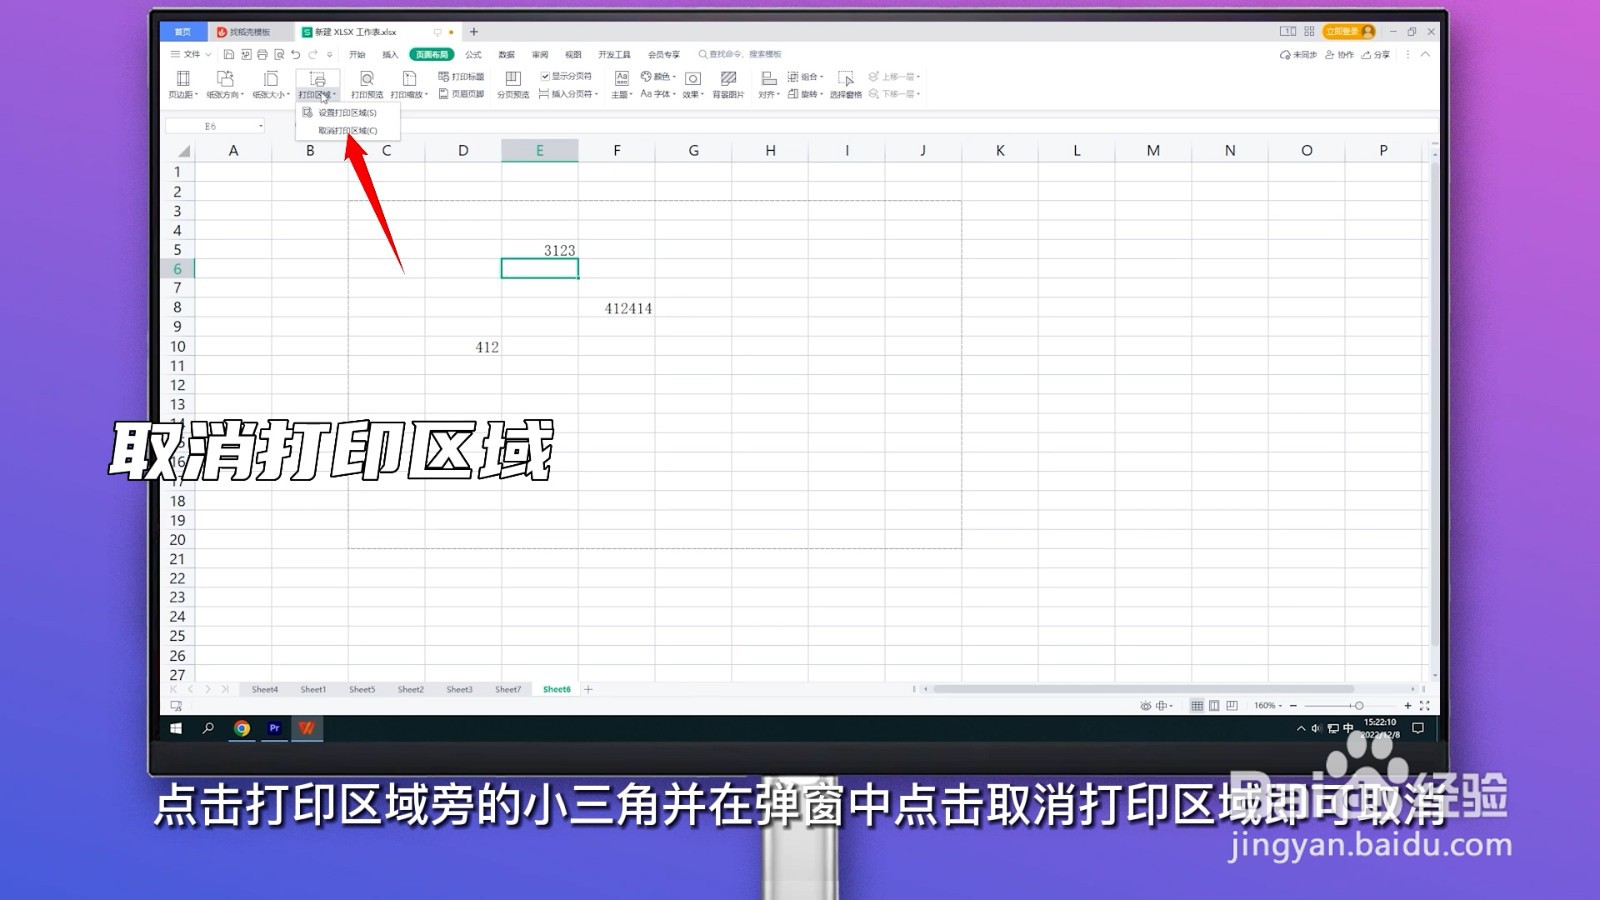Click the redo arrow icon

tap(313, 54)
